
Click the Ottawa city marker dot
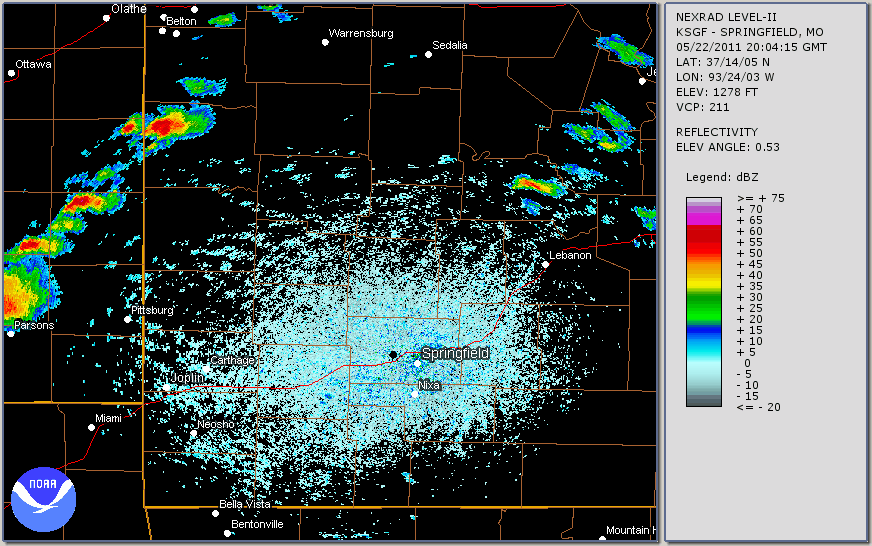click(12, 72)
